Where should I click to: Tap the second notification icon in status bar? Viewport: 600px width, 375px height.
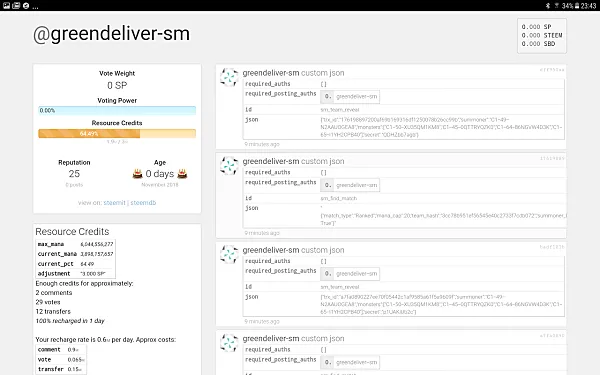16,5
